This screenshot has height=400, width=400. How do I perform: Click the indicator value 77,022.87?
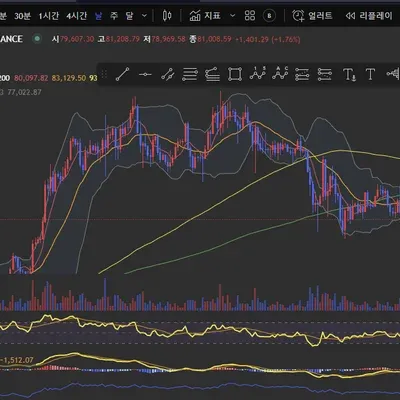tap(24, 92)
